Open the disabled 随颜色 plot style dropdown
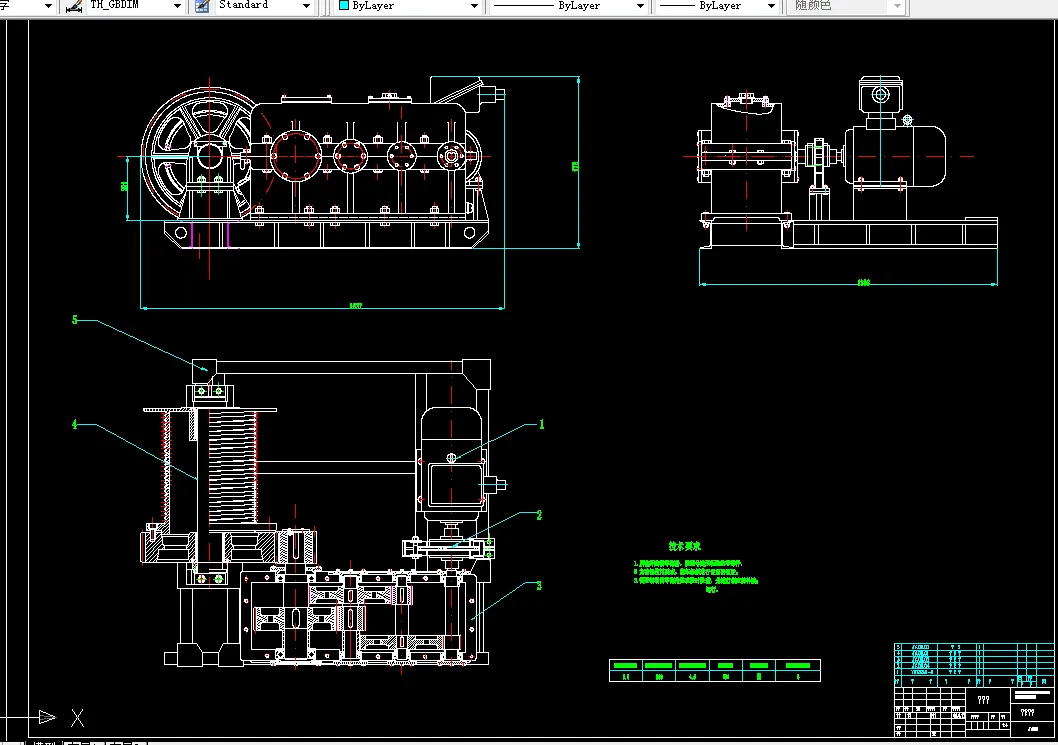 (x=897, y=6)
